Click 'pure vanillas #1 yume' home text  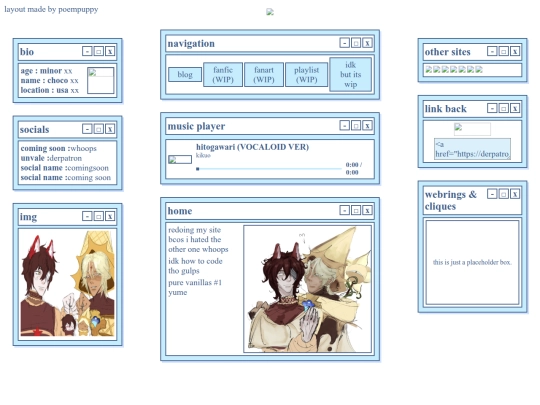pos(195,288)
